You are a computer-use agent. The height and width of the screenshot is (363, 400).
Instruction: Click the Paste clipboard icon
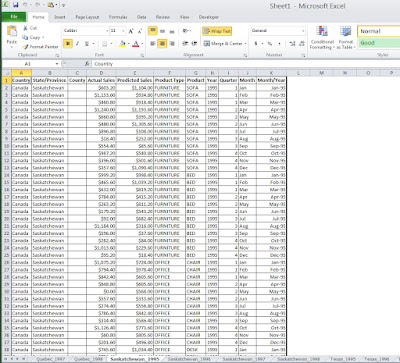tap(12, 31)
